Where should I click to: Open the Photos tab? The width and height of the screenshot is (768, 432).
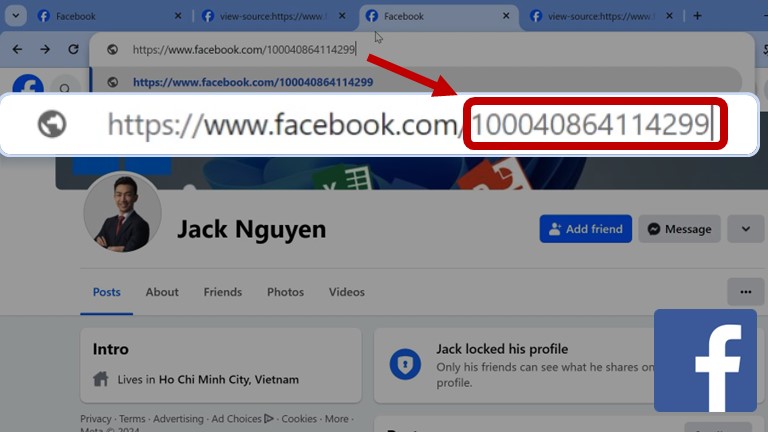click(x=286, y=292)
